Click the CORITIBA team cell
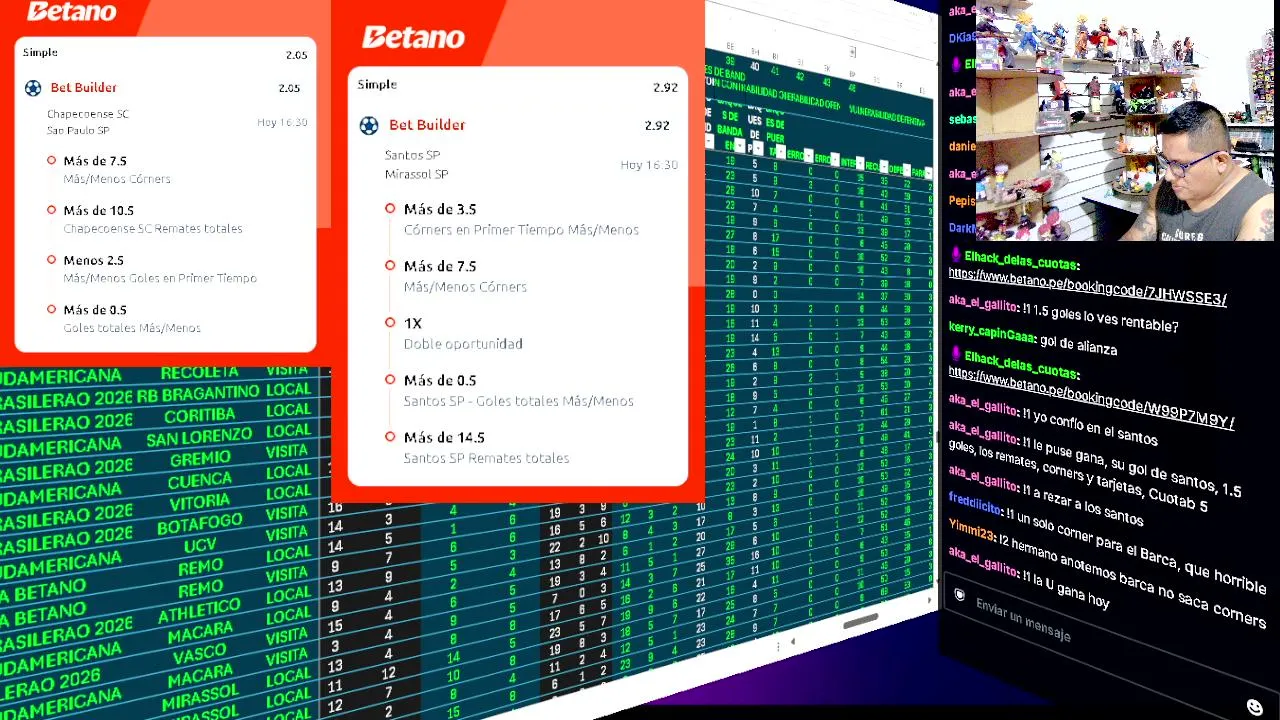Viewport: 1280px width, 720px height. (200, 415)
